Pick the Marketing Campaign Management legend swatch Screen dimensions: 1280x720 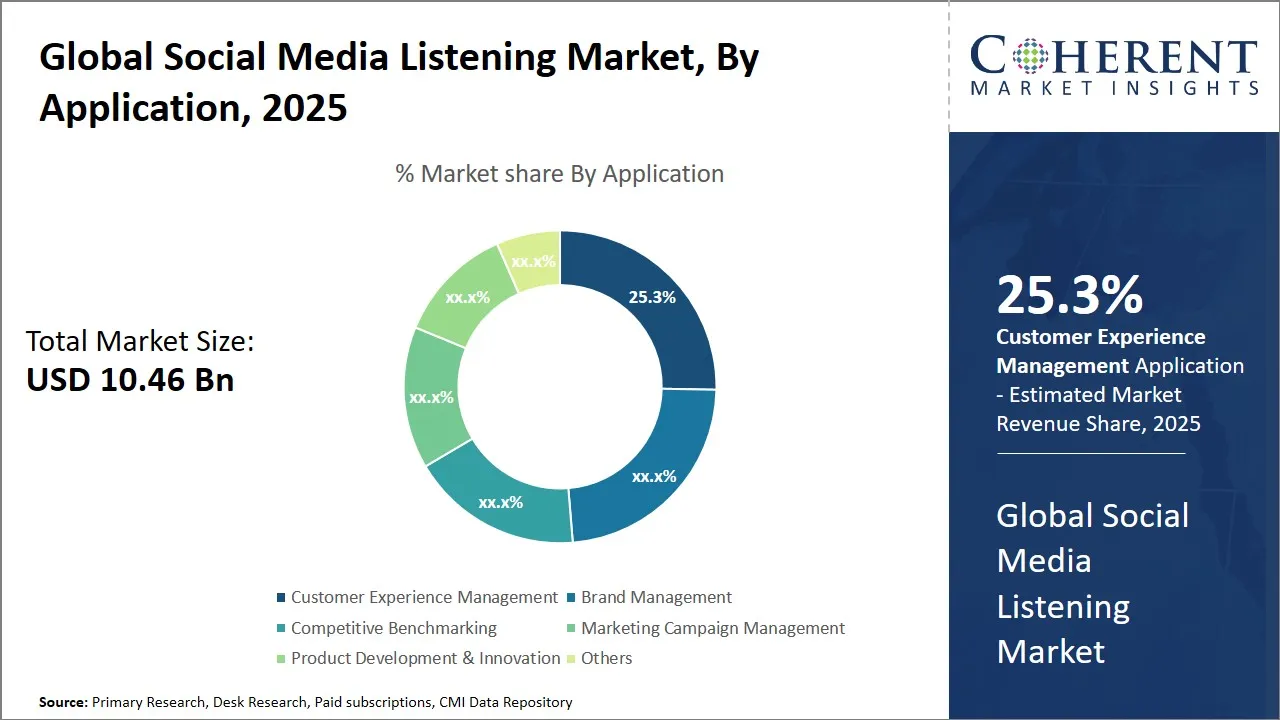571,629
